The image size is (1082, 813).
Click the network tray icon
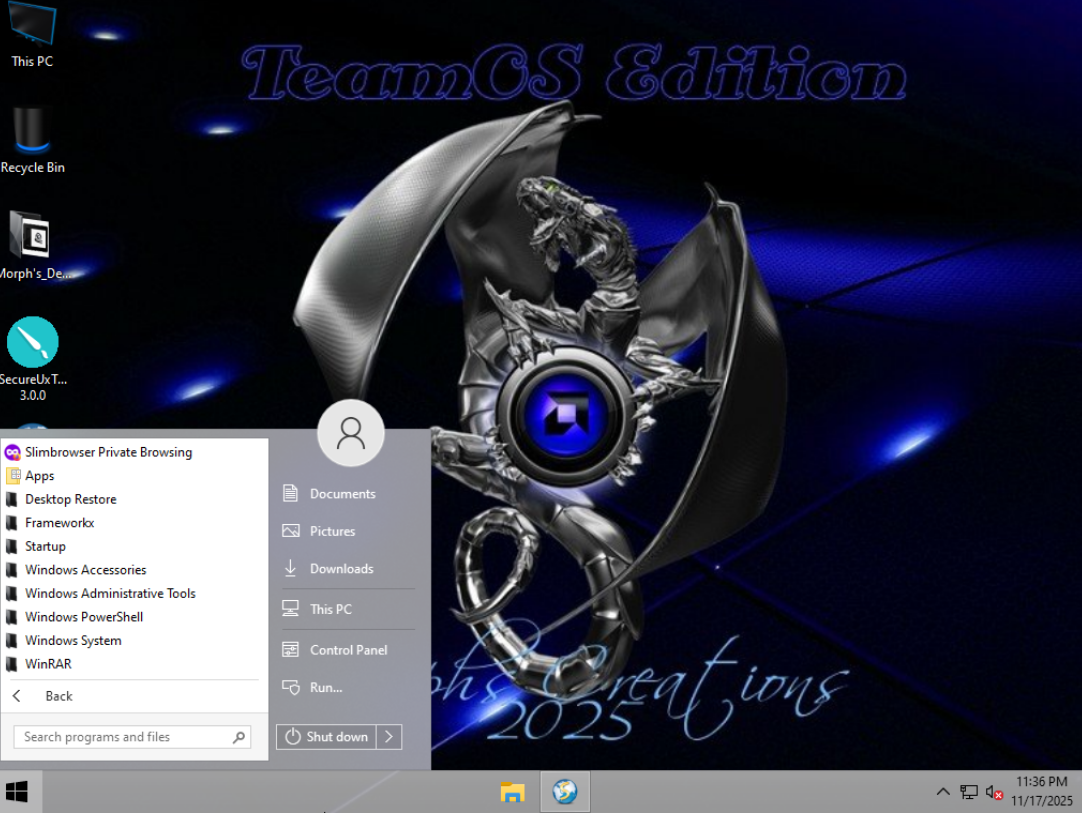coord(969,792)
